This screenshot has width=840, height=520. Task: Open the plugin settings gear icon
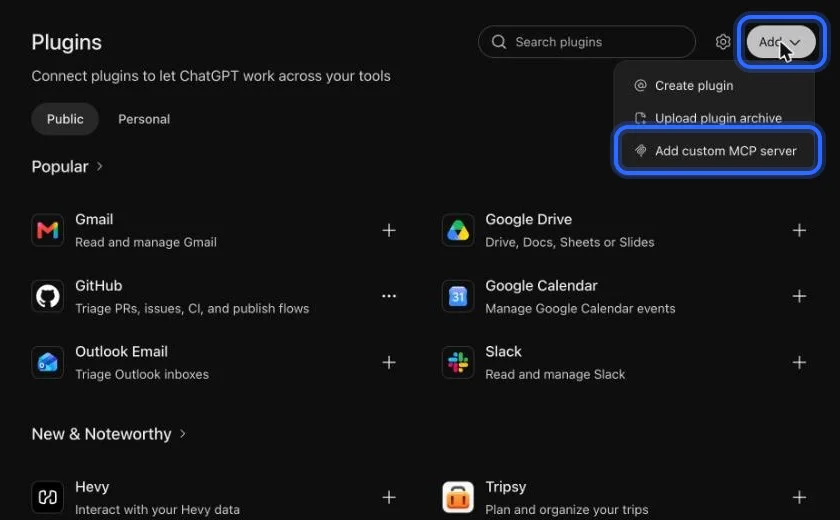[723, 42]
